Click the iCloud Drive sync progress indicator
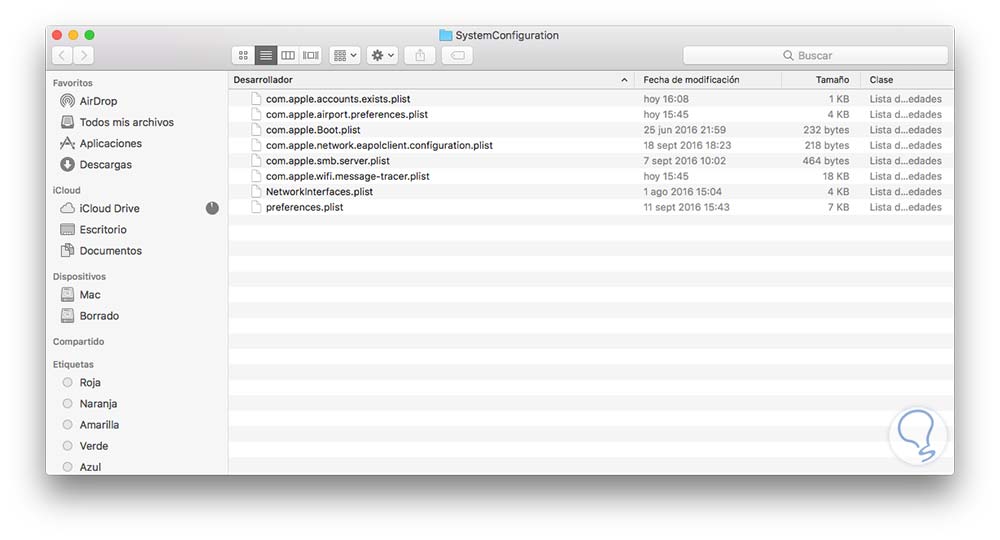This screenshot has height=540, width=1000. click(212, 208)
